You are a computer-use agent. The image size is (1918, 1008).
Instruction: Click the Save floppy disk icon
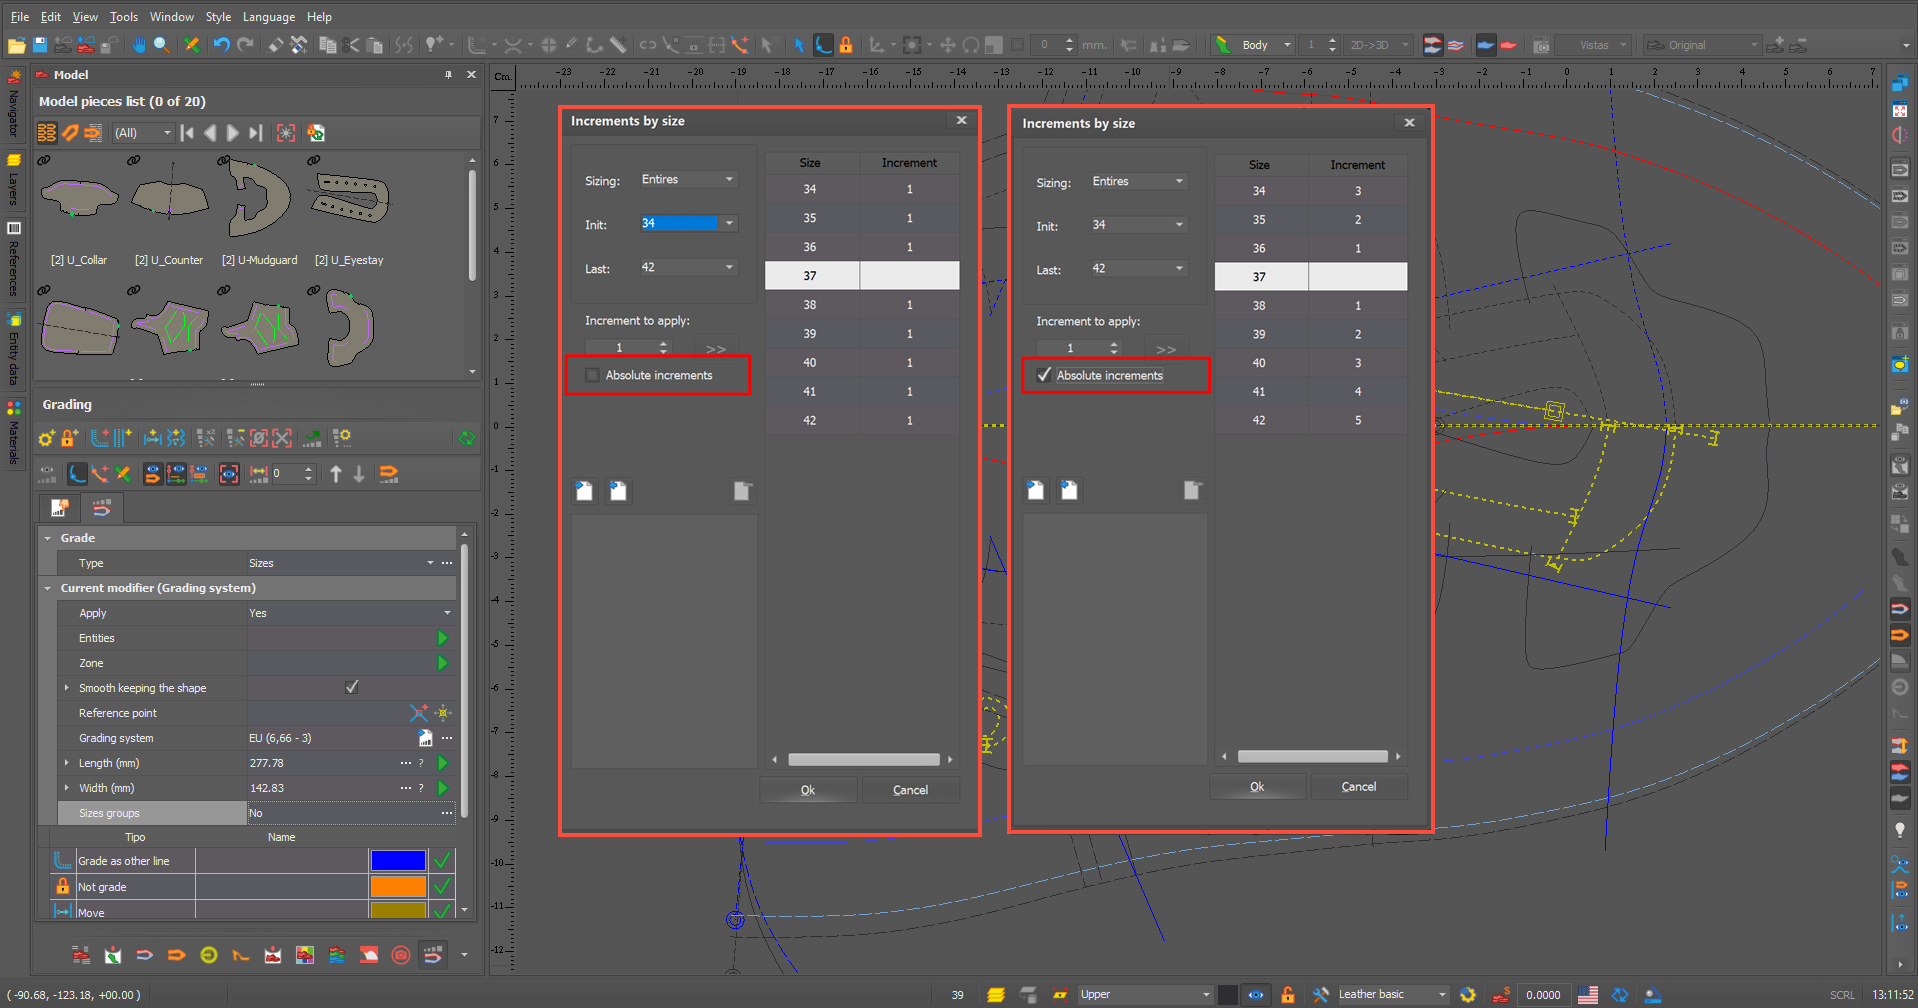[x=40, y=45]
